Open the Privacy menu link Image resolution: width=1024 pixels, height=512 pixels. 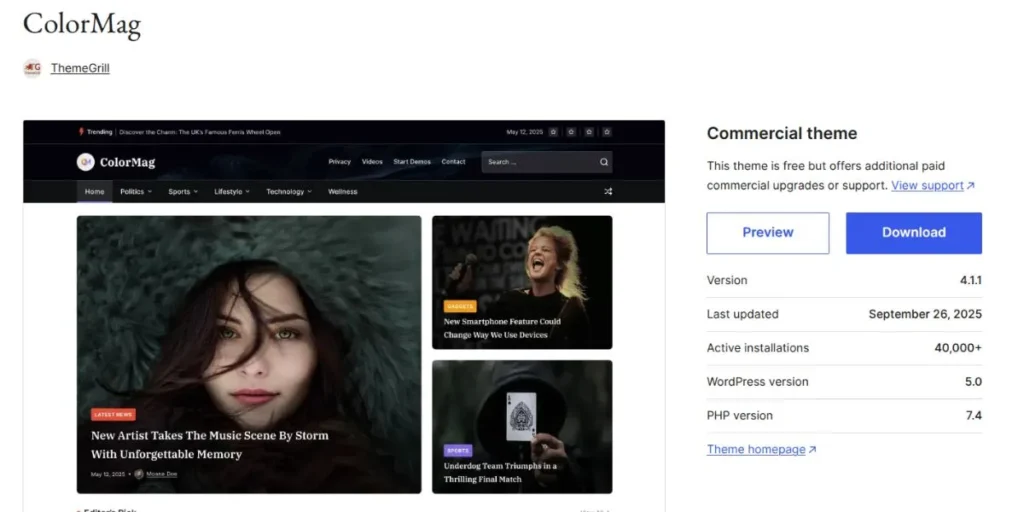tap(340, 162)
